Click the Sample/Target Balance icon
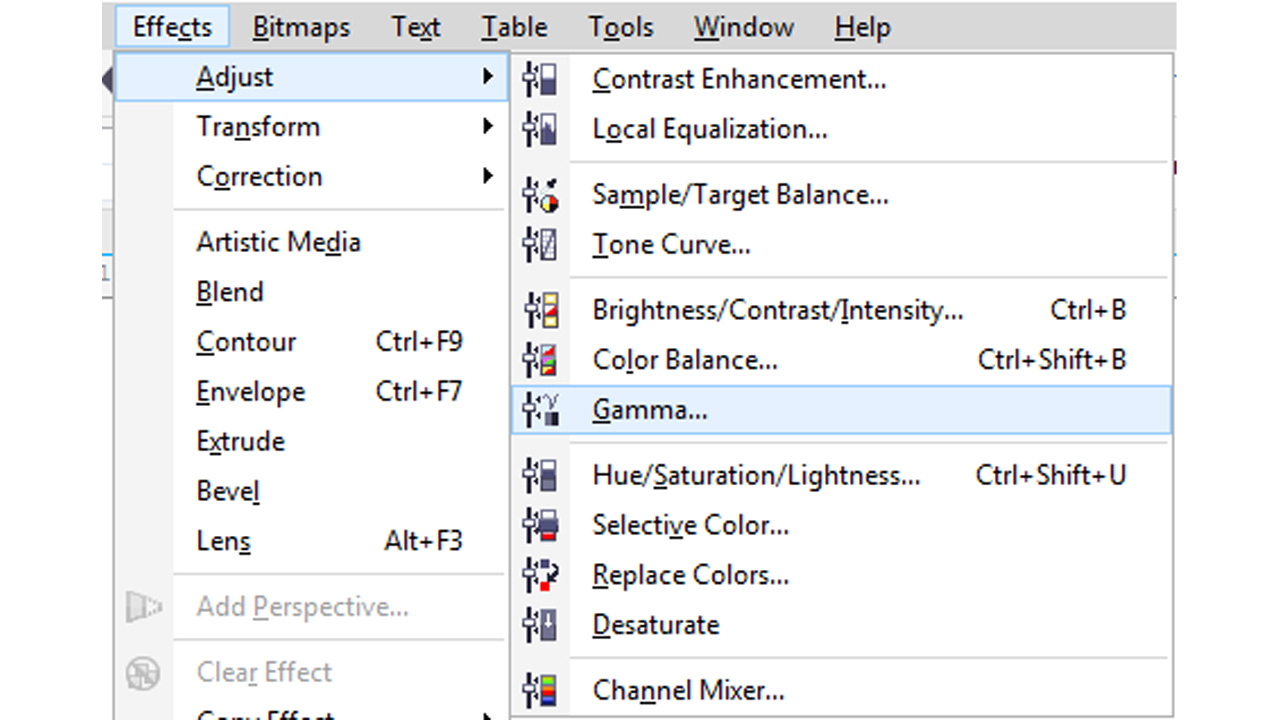This screenshot has width=1280, height=720. [541, 195]
